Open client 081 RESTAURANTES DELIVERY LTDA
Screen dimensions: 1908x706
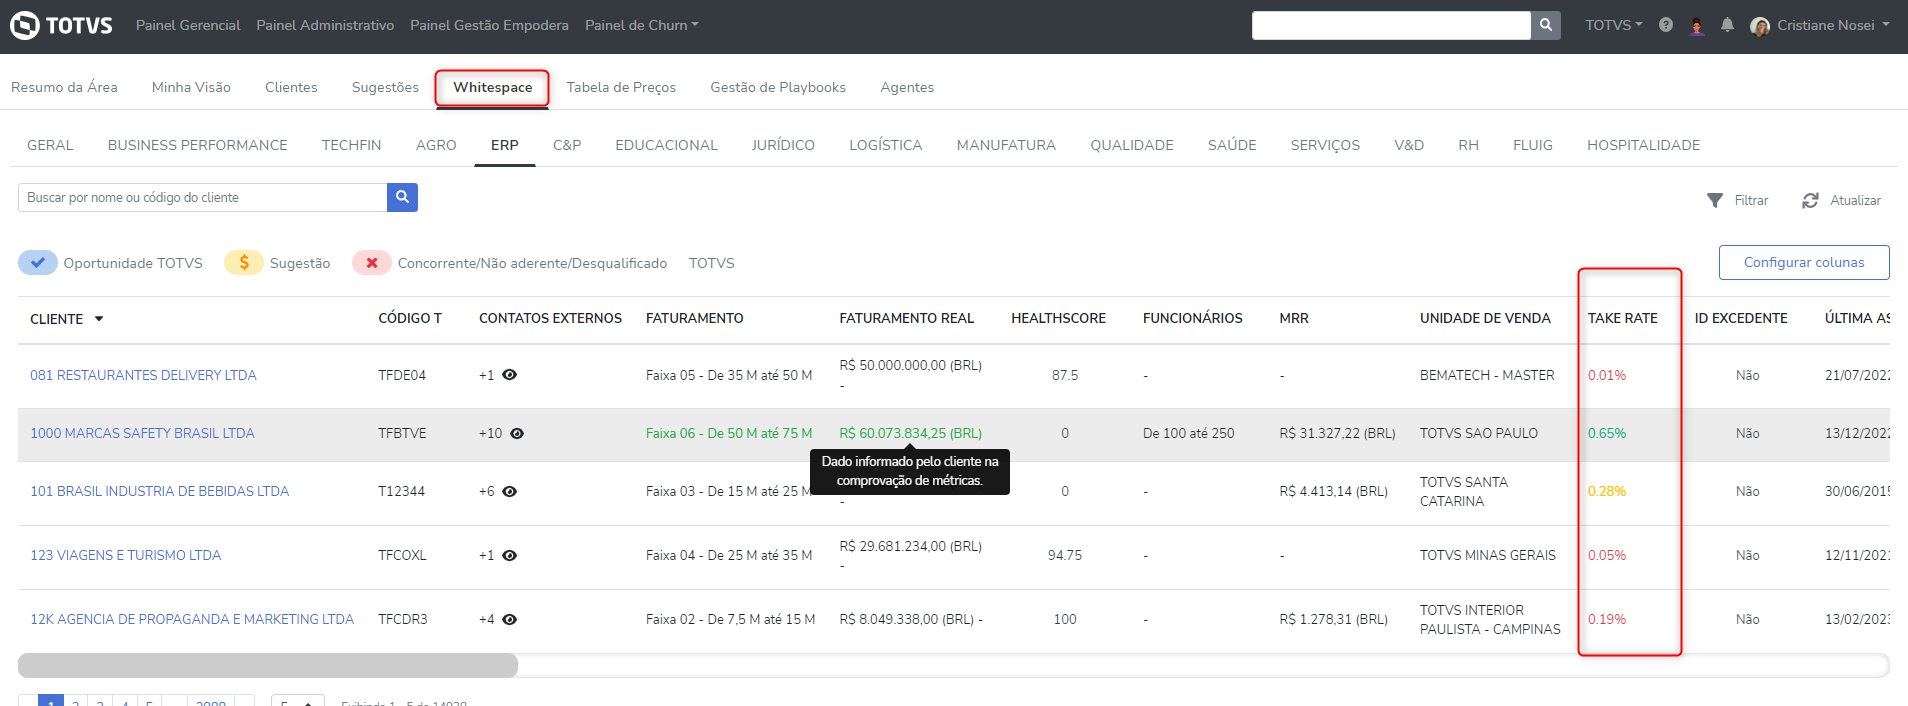(143, 375)
